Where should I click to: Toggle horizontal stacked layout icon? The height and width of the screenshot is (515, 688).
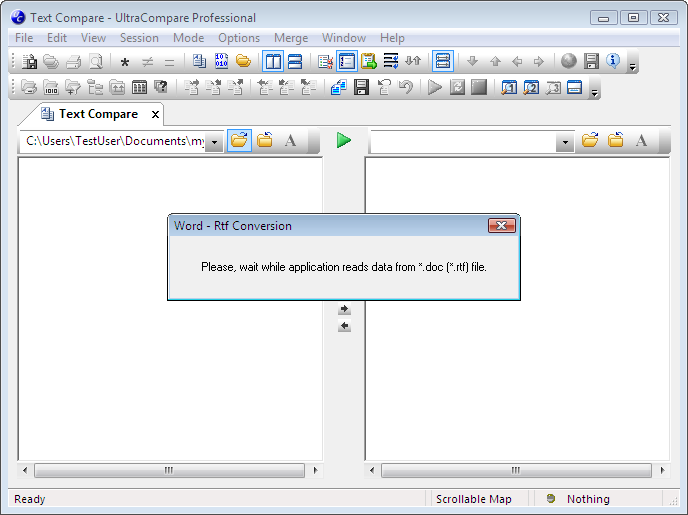(295, 61)
